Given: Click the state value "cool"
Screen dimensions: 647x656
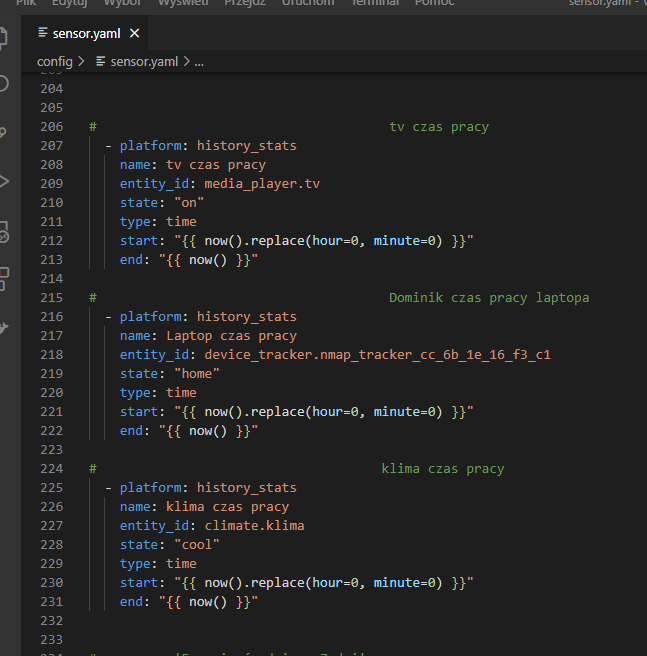Looking at the screenshot, I should [197, 545].
